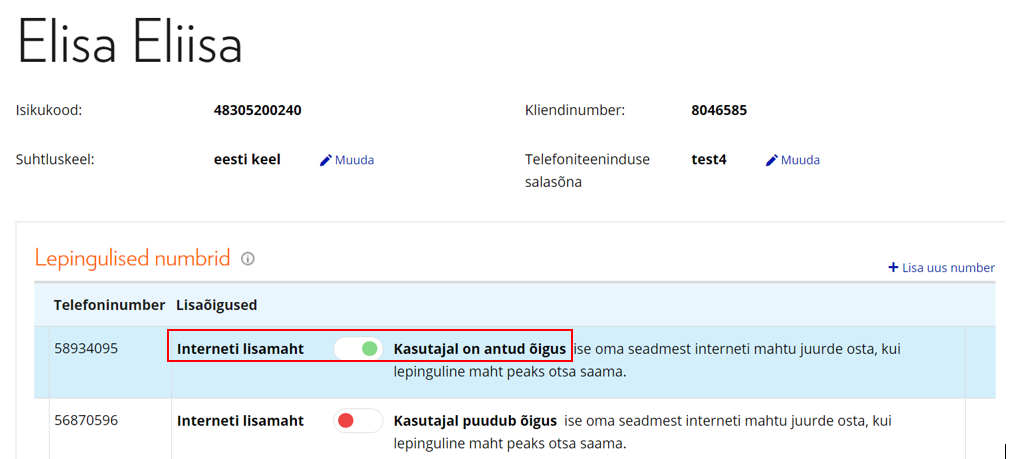Click the plus icon before Lisa uus number
Image resolution: width=1009 pixels, height=459 pixels.
pyautogui.click(x=893, y=268)
